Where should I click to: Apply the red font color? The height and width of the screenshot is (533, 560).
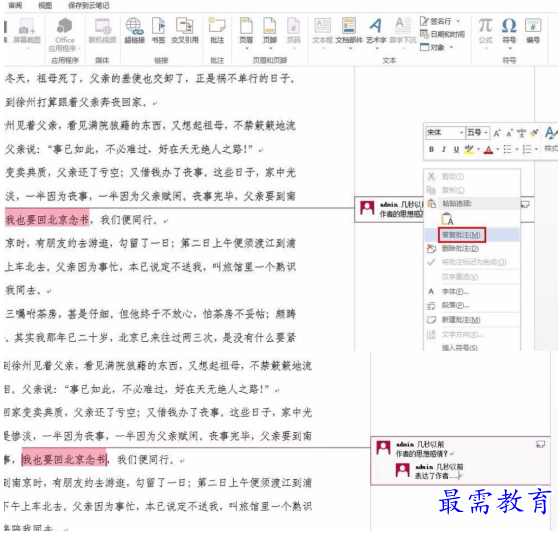488,149
